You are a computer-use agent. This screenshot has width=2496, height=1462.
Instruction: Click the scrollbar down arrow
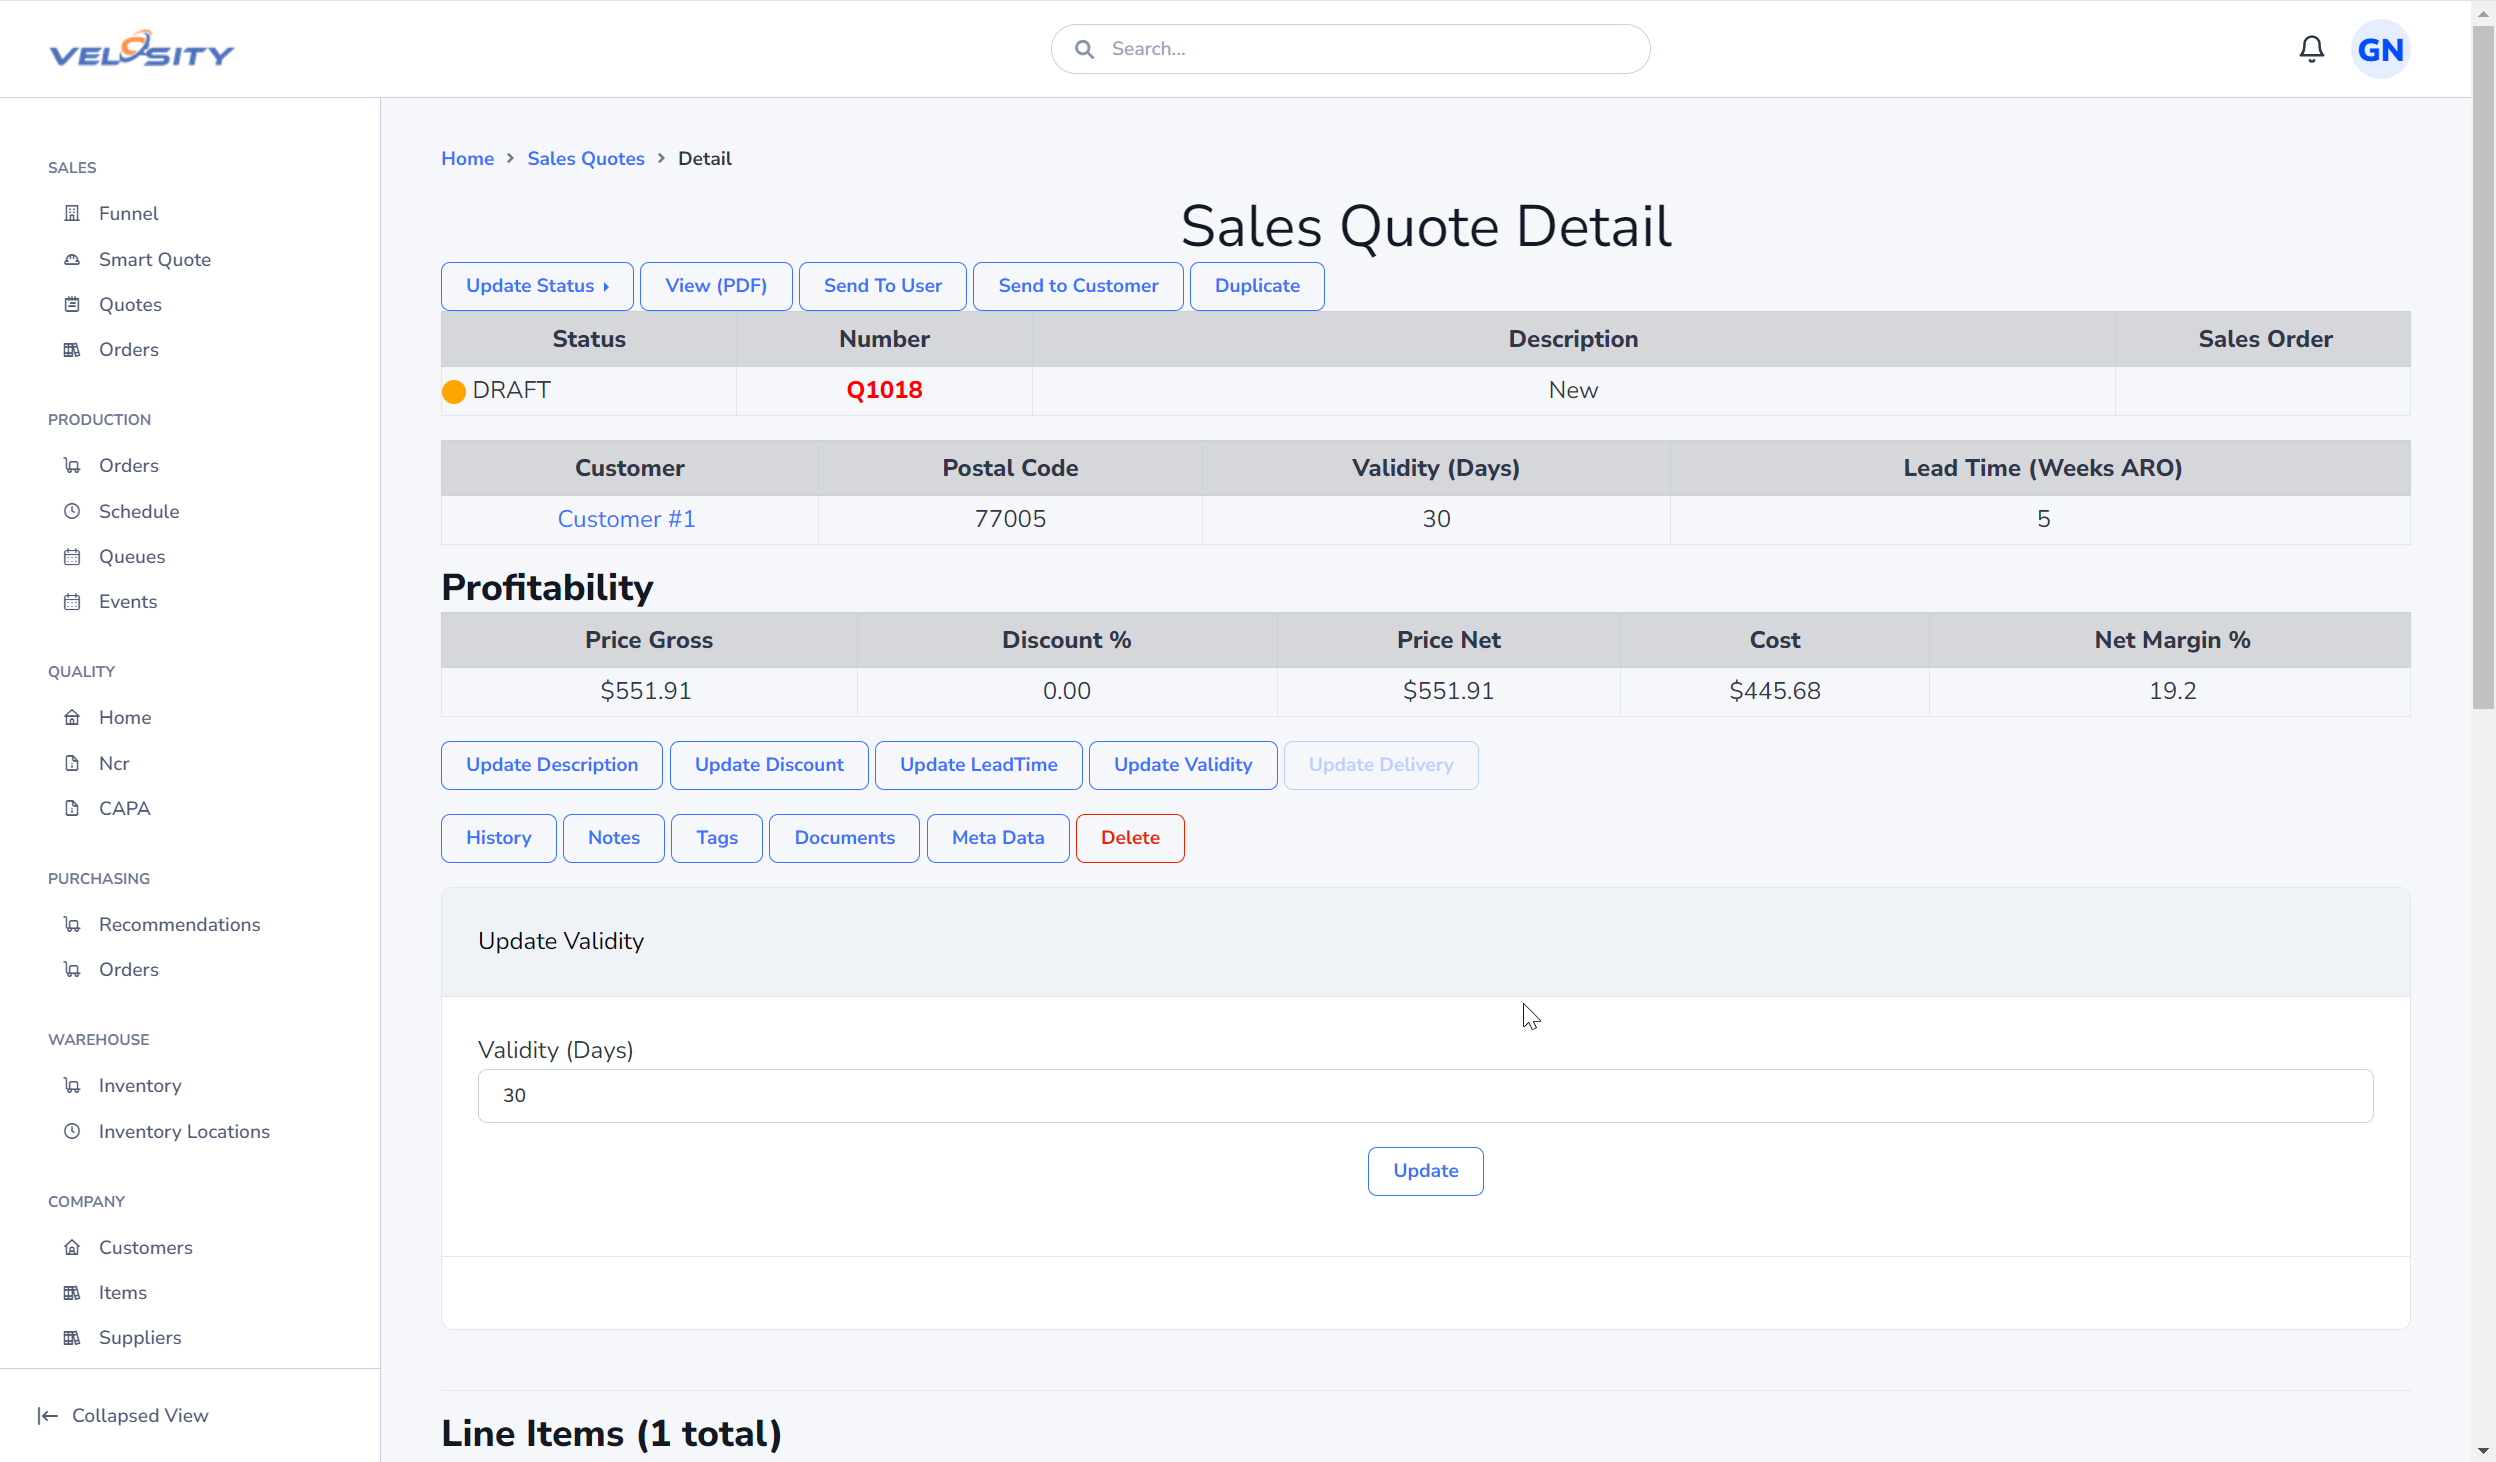2483,1450
